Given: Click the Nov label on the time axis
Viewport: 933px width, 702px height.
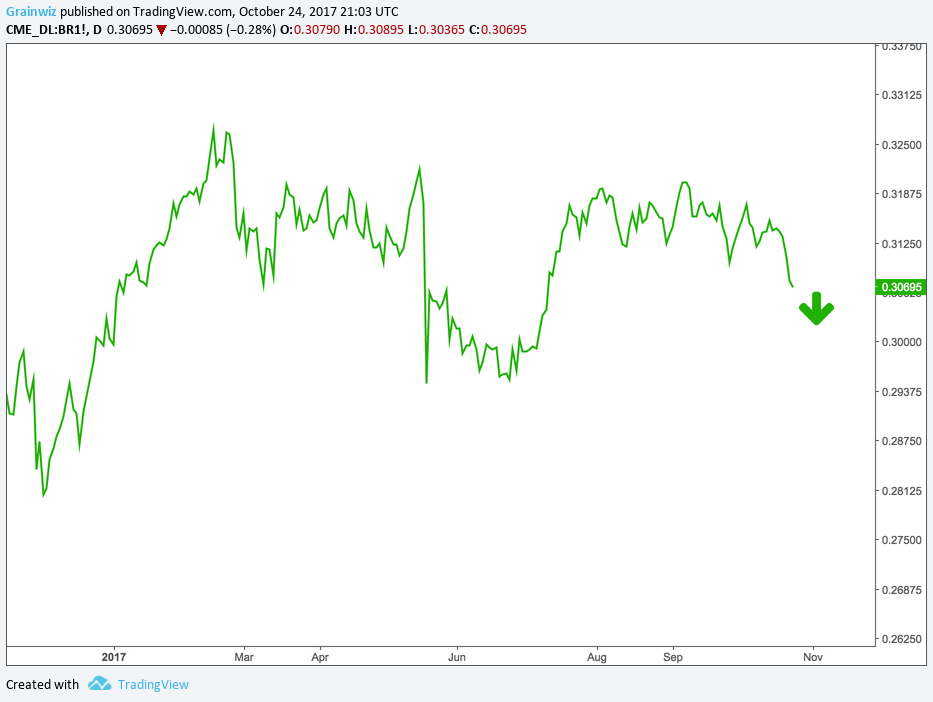Looking at the screenshot, I should (813, 657).
